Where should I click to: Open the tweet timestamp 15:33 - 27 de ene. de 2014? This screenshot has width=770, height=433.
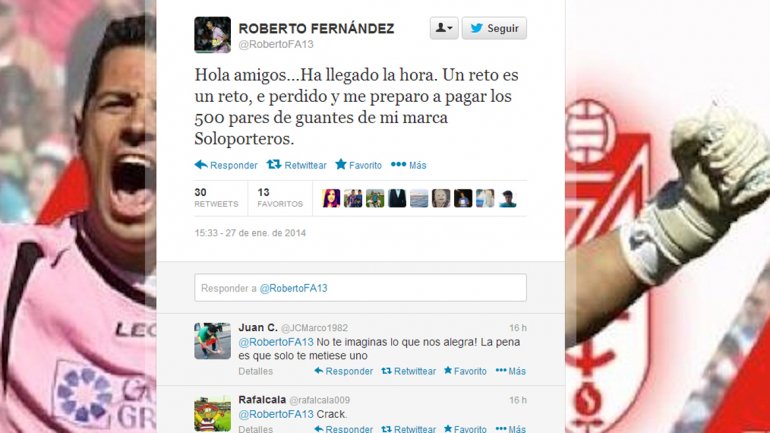(x=250, y=233)
